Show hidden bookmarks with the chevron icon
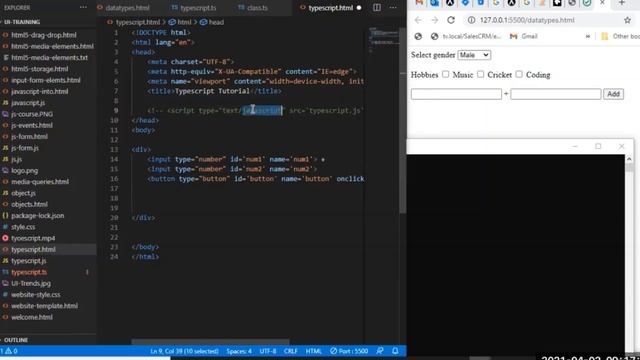Image resolution: width=640 pixels, height=360 pixels. [588, 36]
